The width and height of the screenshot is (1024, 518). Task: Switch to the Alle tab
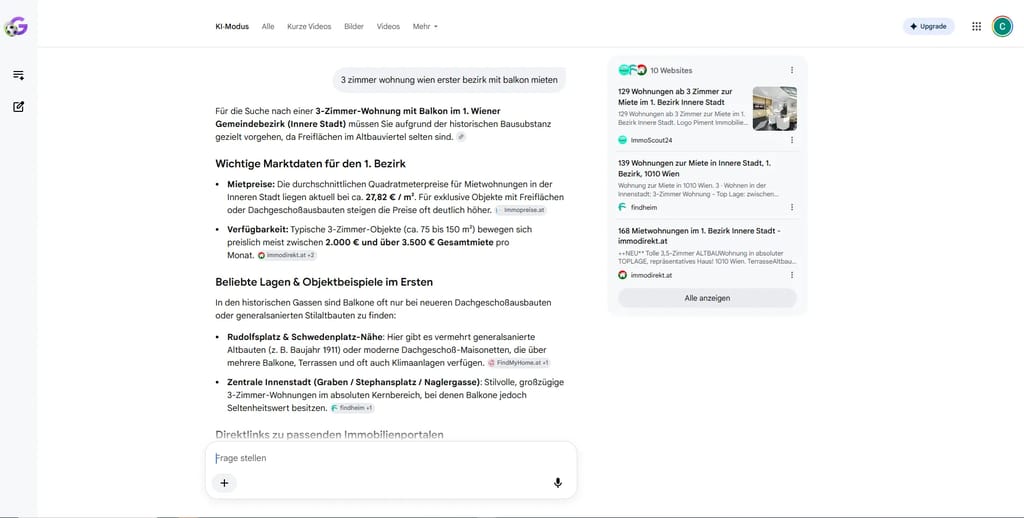(268, 27)
